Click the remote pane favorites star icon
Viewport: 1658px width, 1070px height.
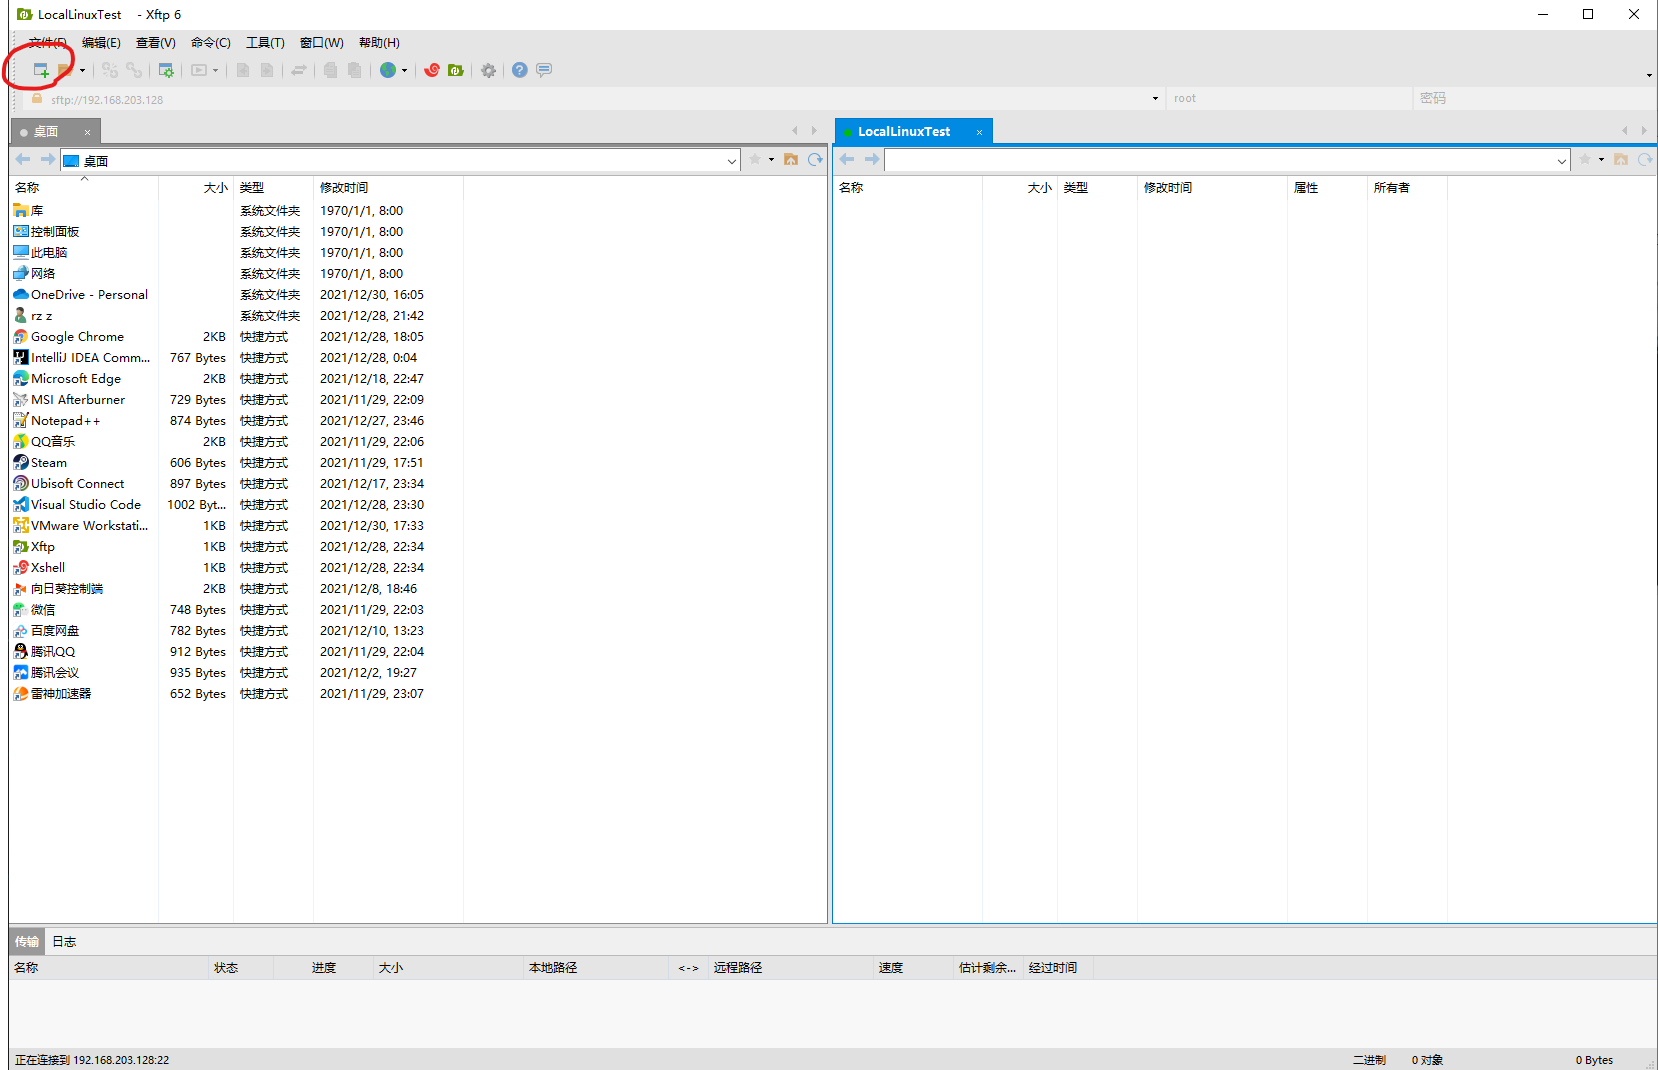[x=1585, y=160]
